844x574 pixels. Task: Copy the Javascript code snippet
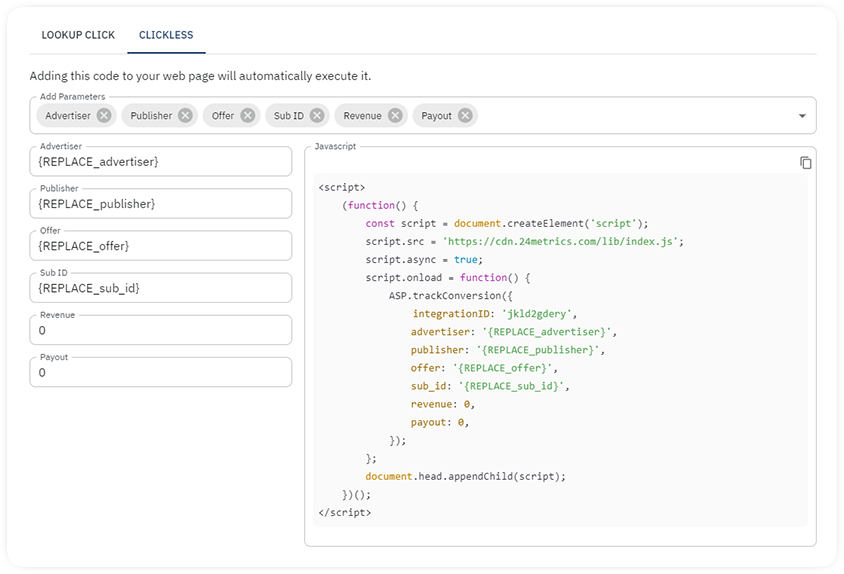805,163
